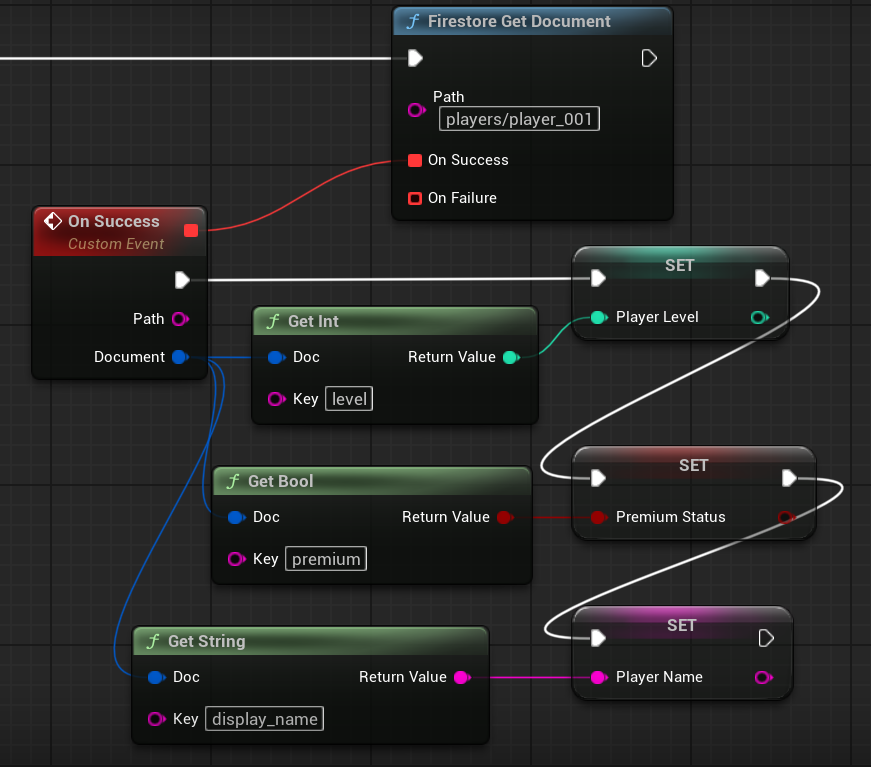Click the On Failure delegate pin
Image resolution: width=871 pixels, height=767 pixels.
point(415,198)
